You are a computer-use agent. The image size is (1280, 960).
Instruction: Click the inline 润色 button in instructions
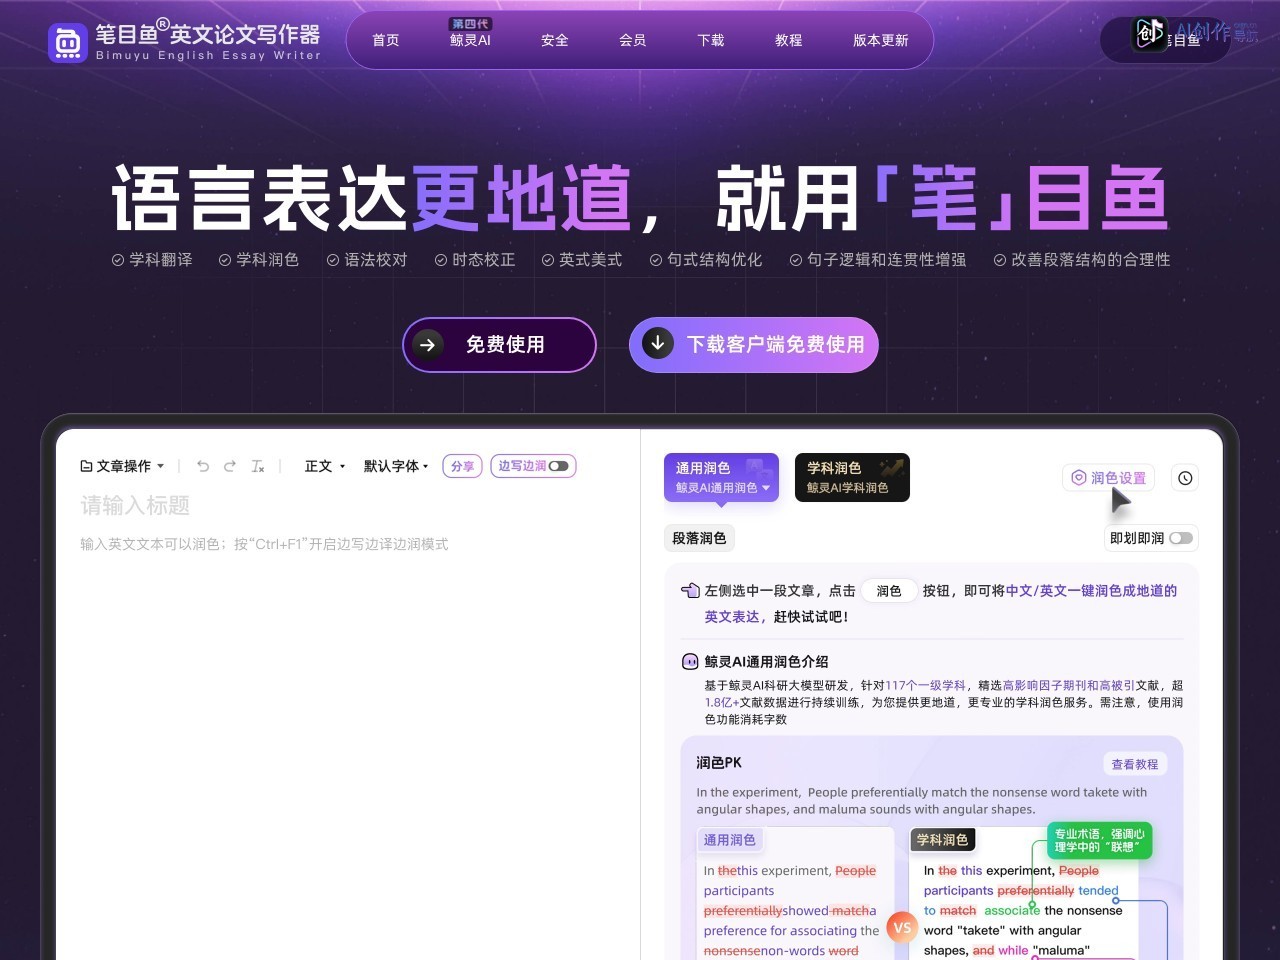[x=889, y=591]
